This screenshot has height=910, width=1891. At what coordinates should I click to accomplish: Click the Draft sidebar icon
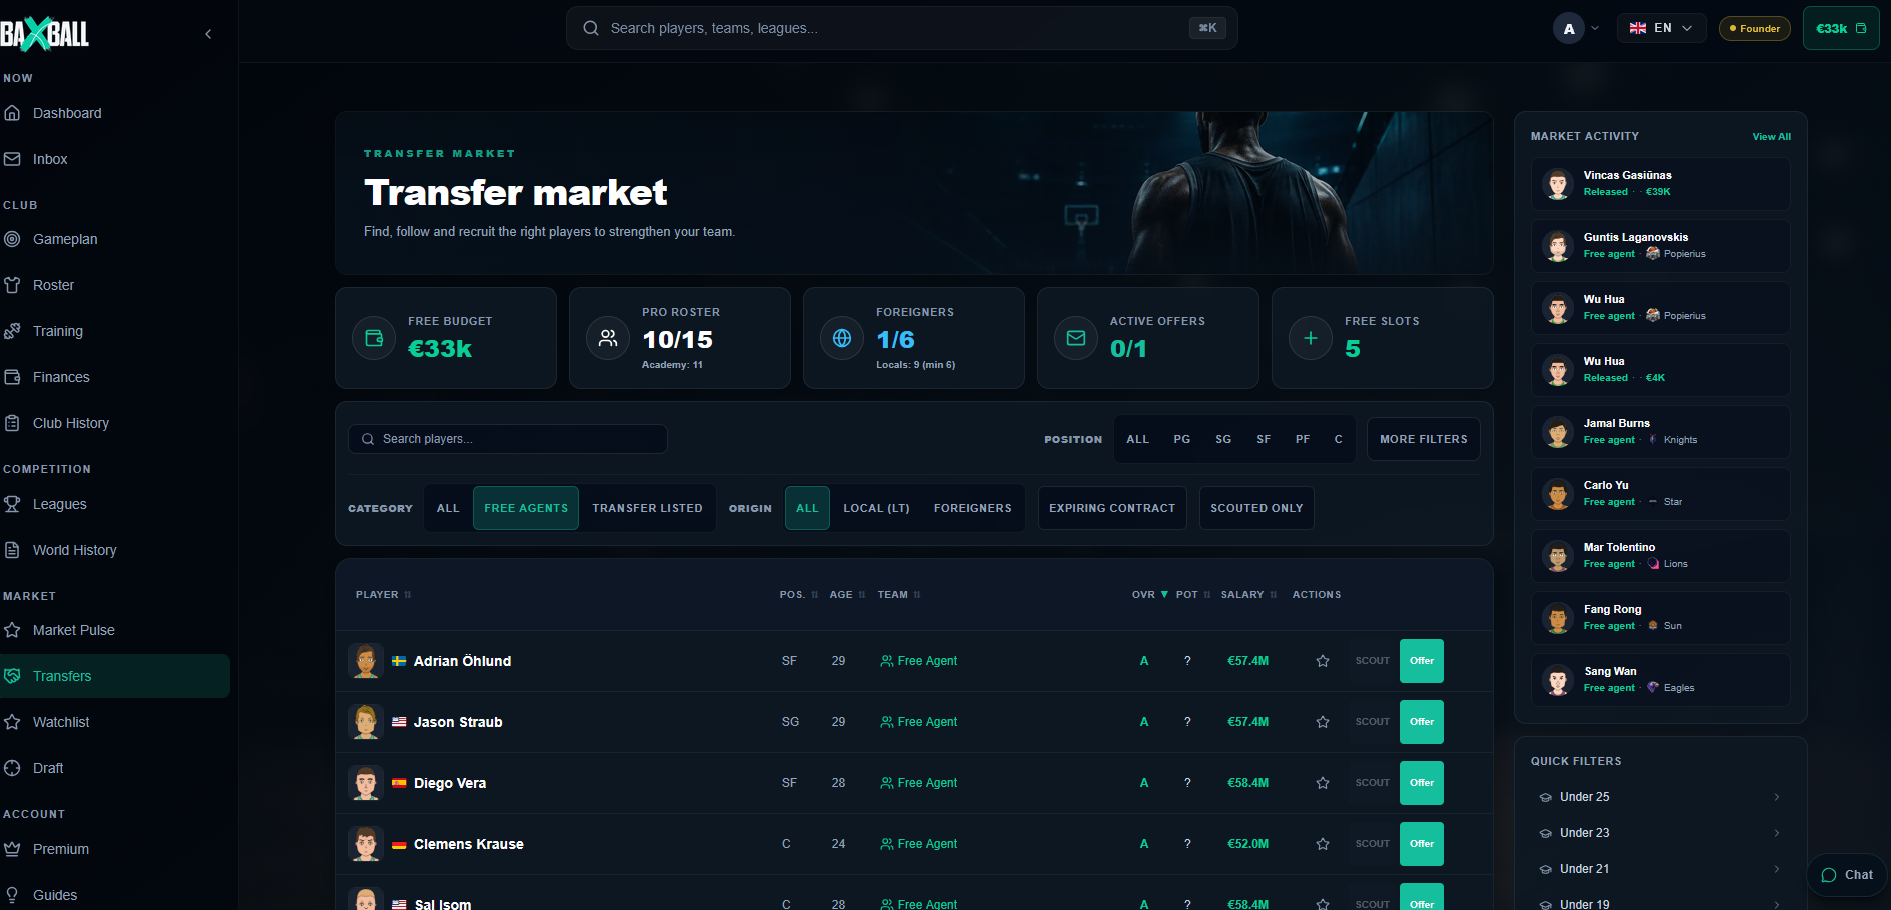12,768
